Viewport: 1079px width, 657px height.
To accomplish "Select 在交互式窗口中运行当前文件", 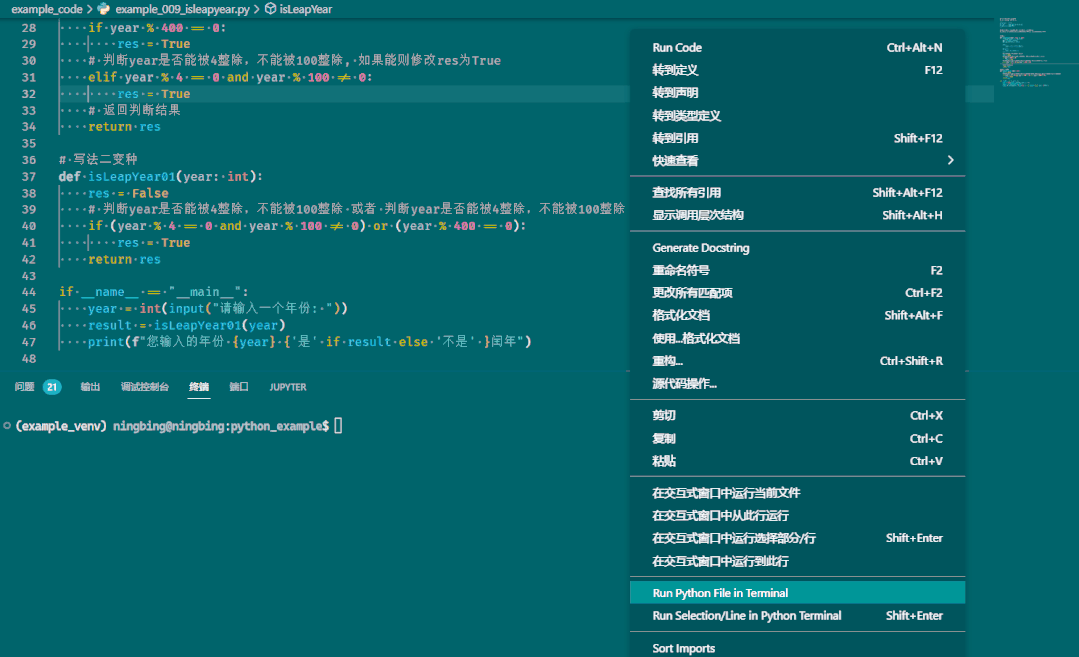I will [797, 493].
